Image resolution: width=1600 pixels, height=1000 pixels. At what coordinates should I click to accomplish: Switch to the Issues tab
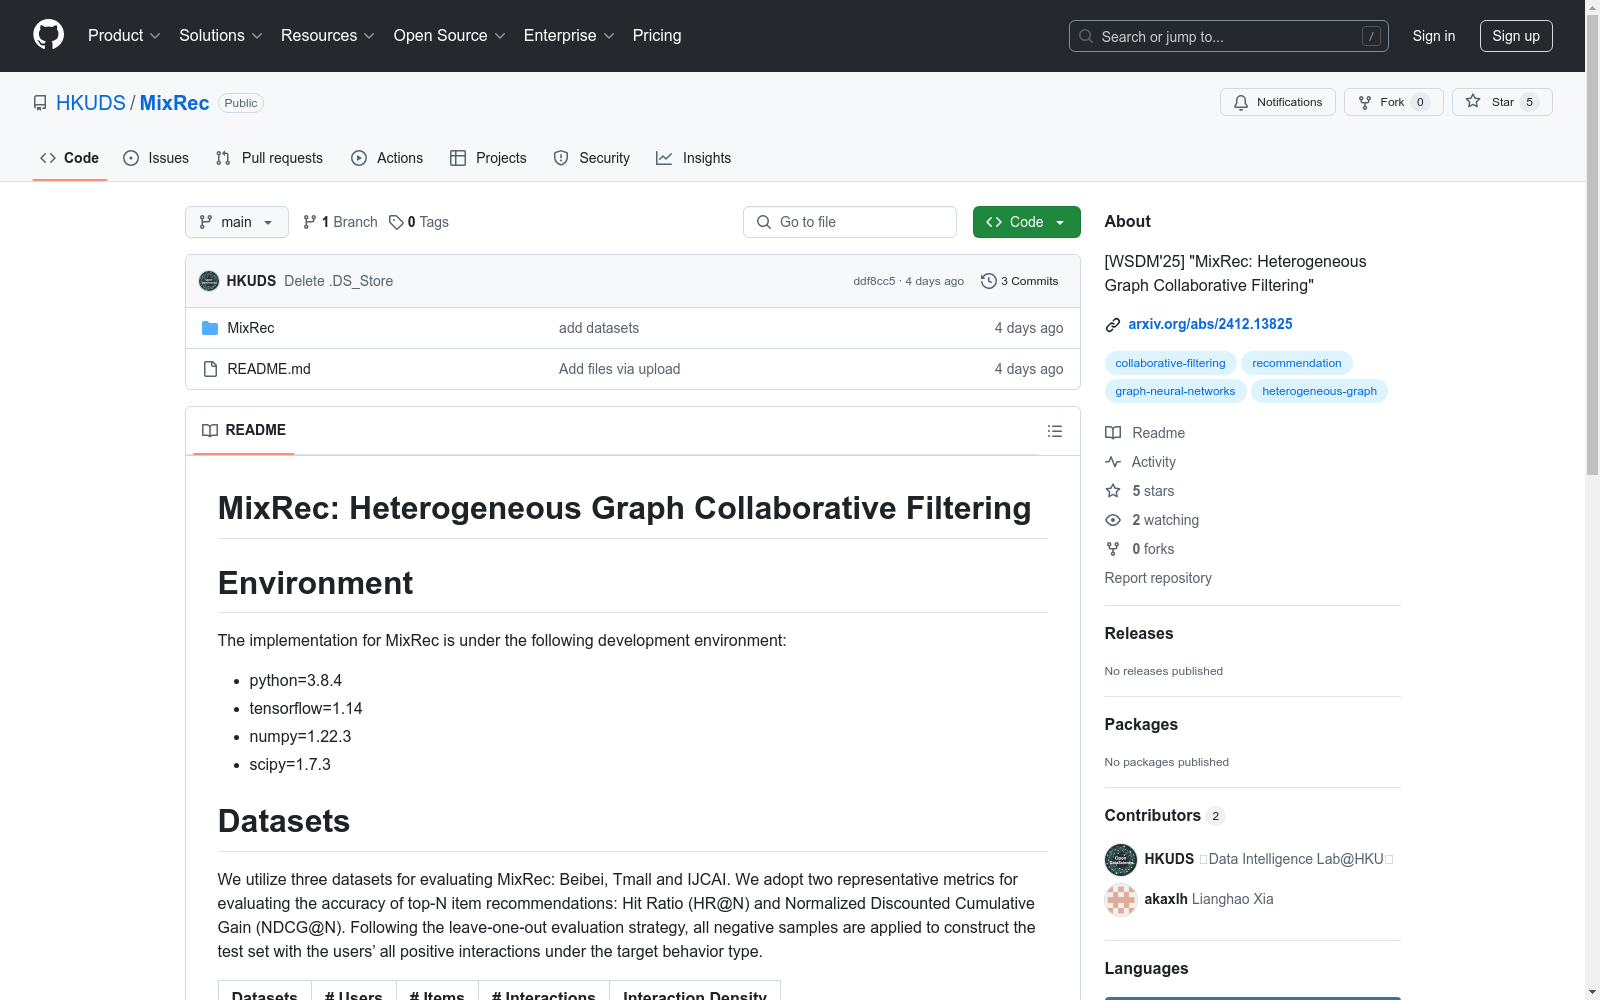point(156,158)
